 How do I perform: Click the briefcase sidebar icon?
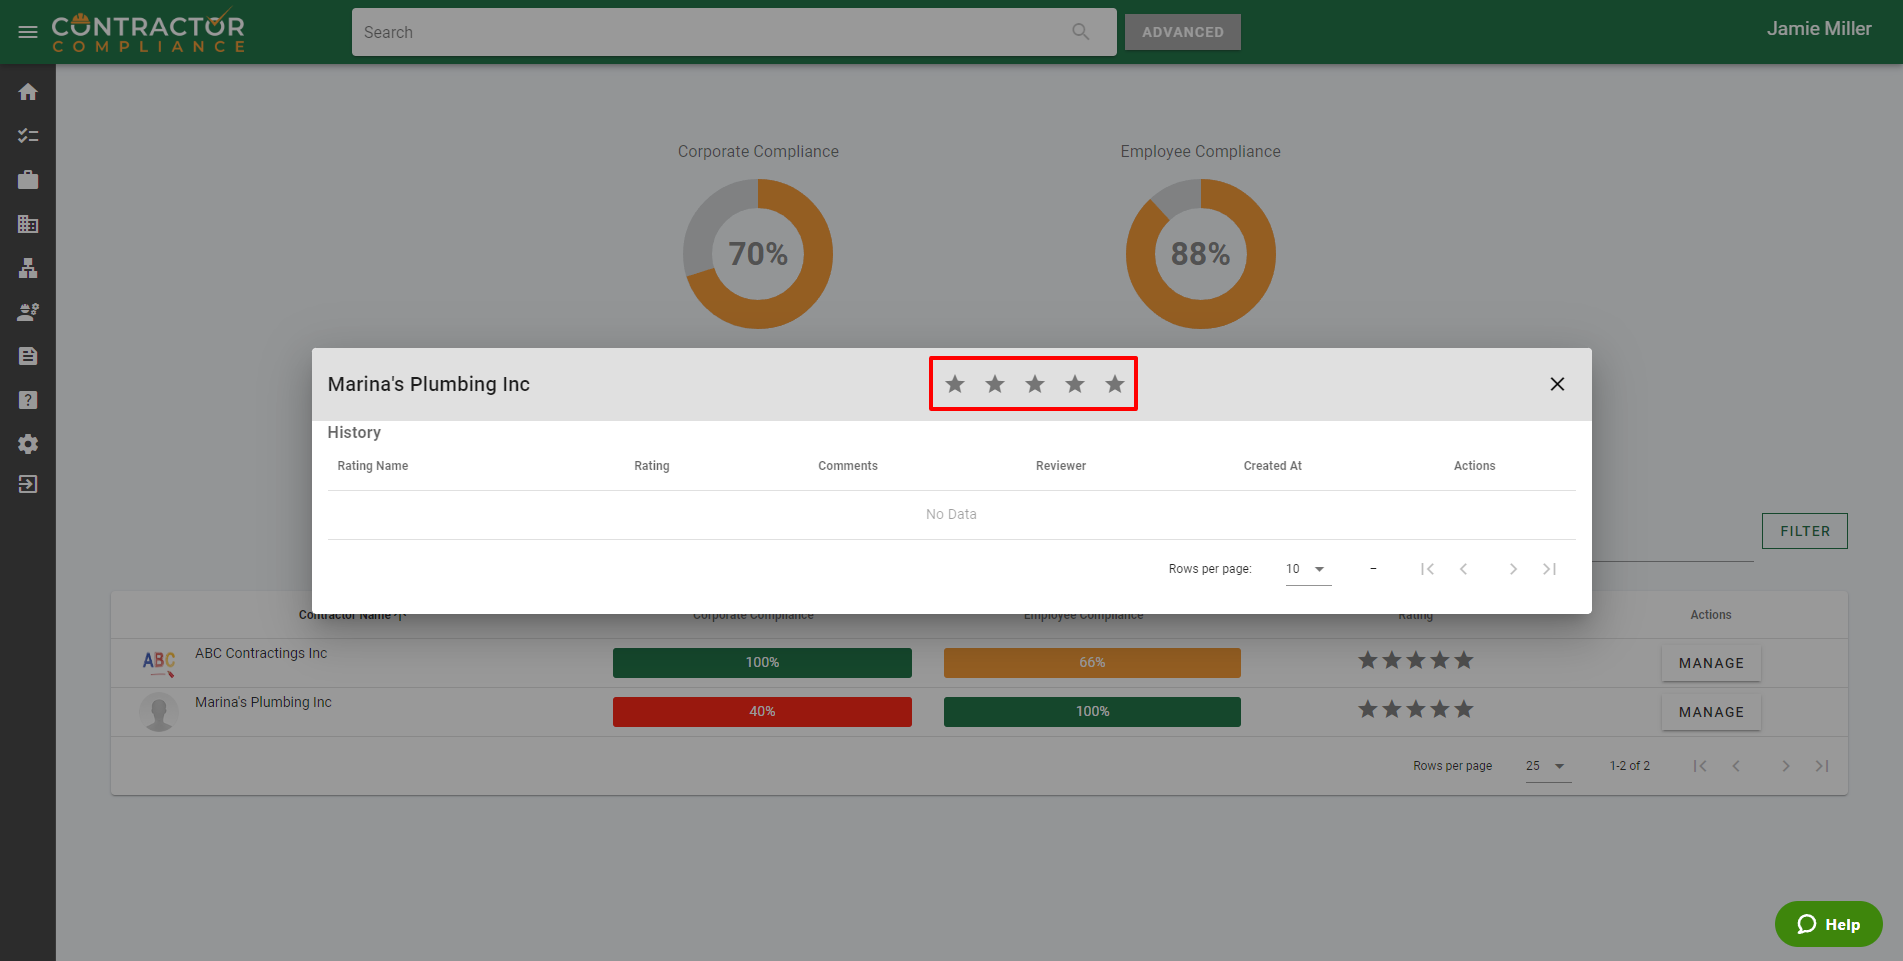[x=28, y=180]
